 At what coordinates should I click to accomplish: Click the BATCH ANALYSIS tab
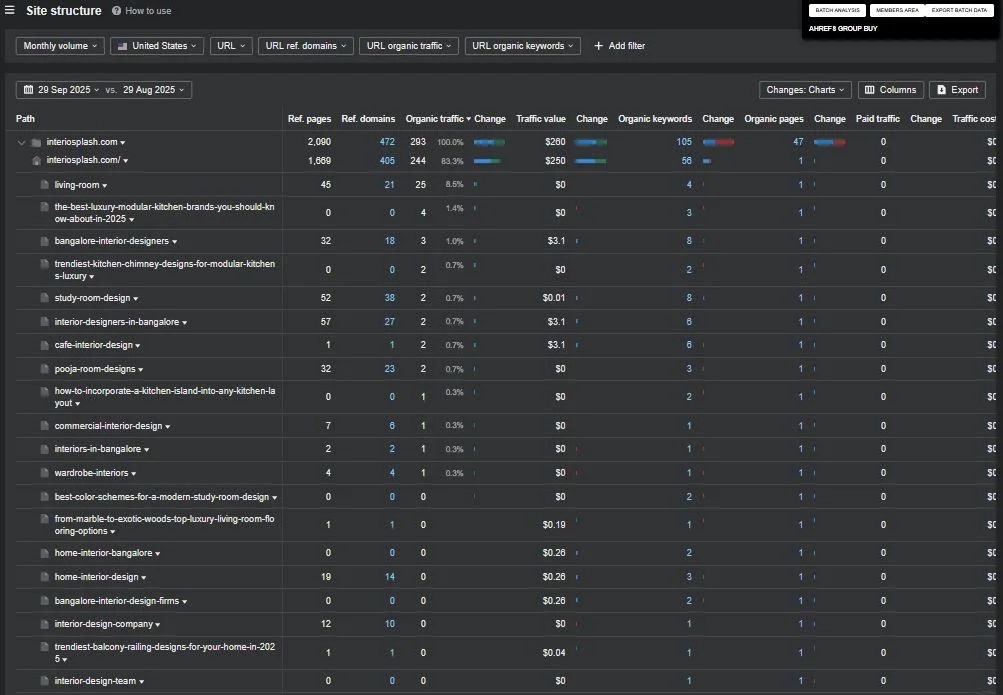(x=837, y=10)
